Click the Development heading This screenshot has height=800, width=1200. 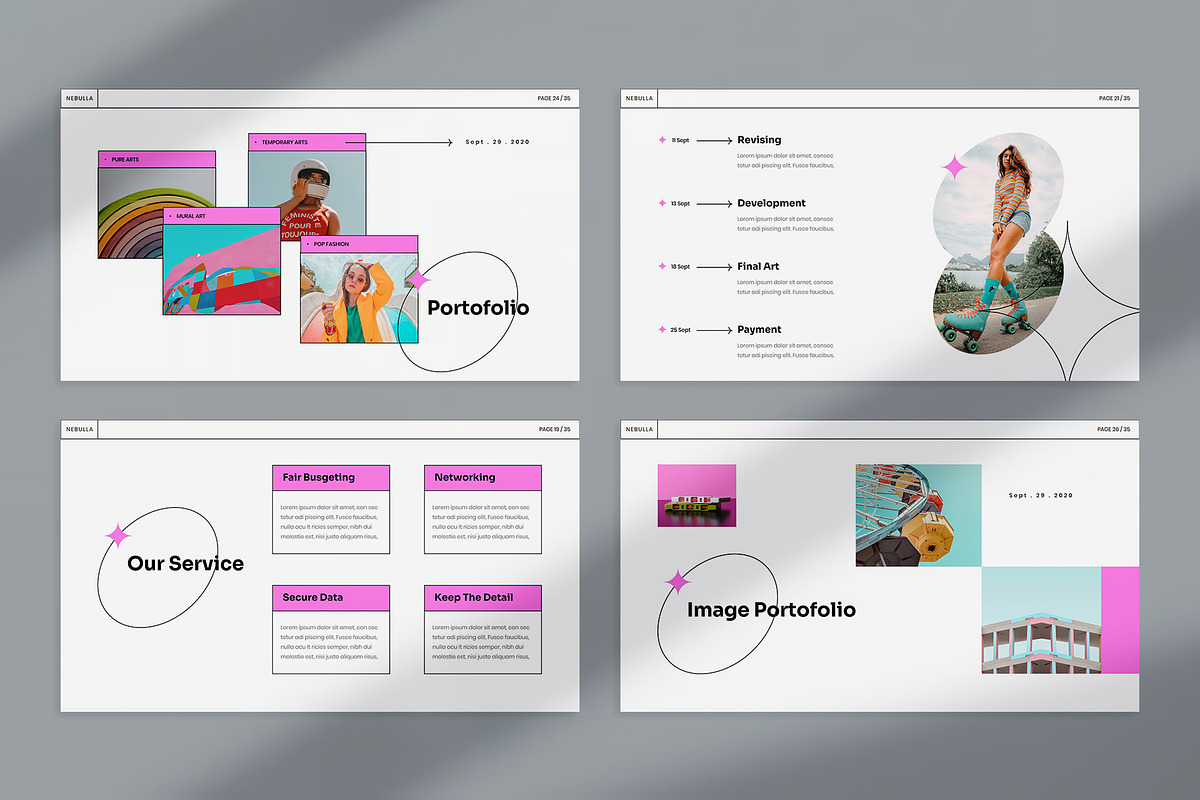(771, 203)
